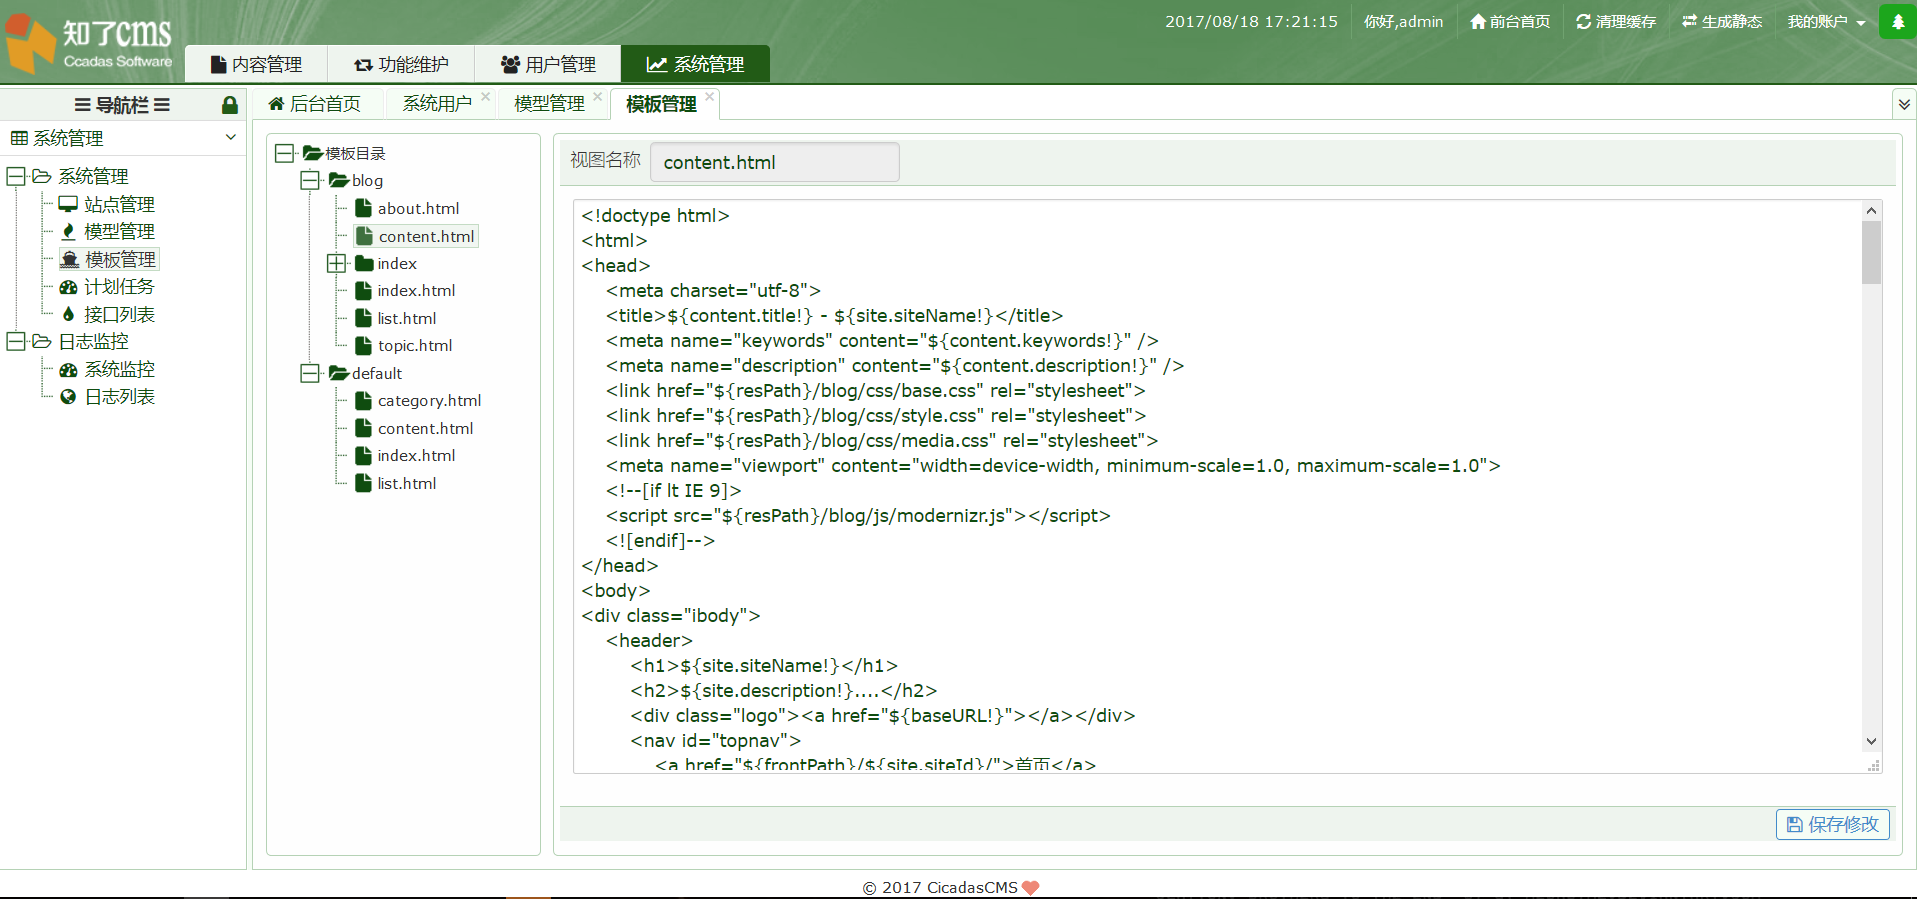The height and width of the screenshot is (899, 1917).
Task: Switch to the 系统用户 tab
Action: (x=437, y=104)
